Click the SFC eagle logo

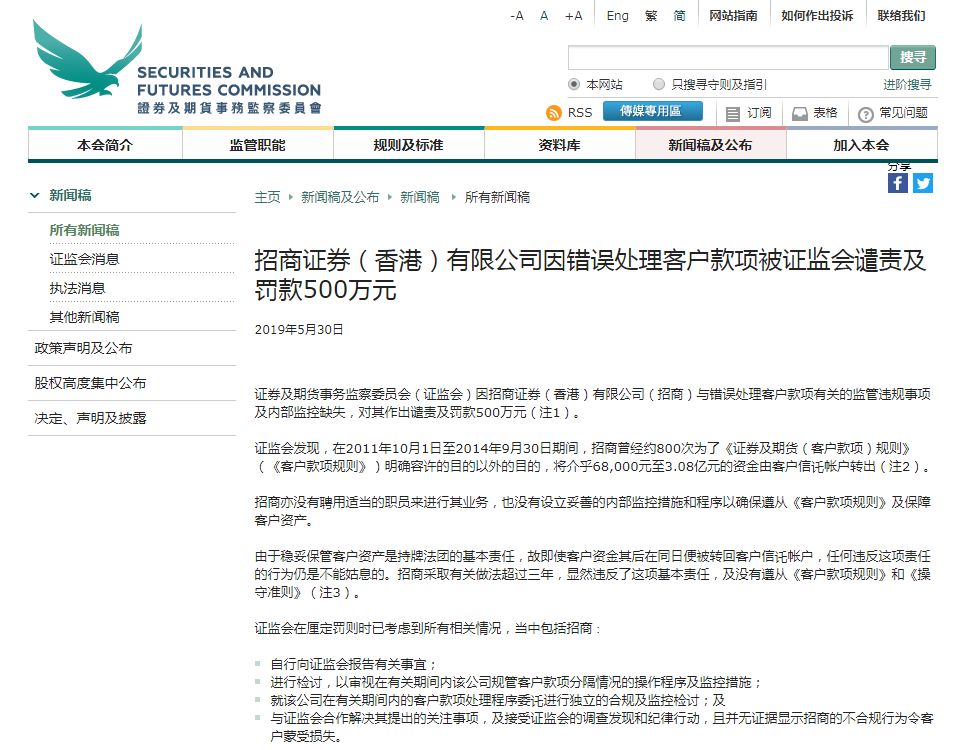click(177, 67)
